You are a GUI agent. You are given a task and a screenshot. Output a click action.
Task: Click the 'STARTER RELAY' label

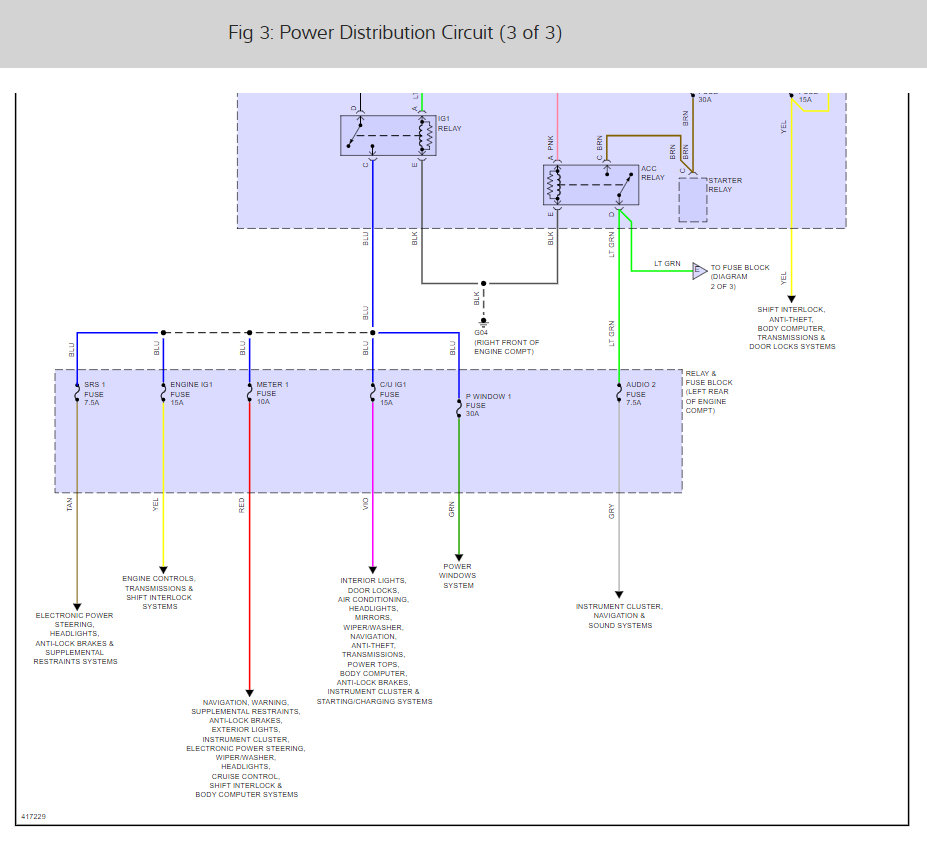click(725, 185)
